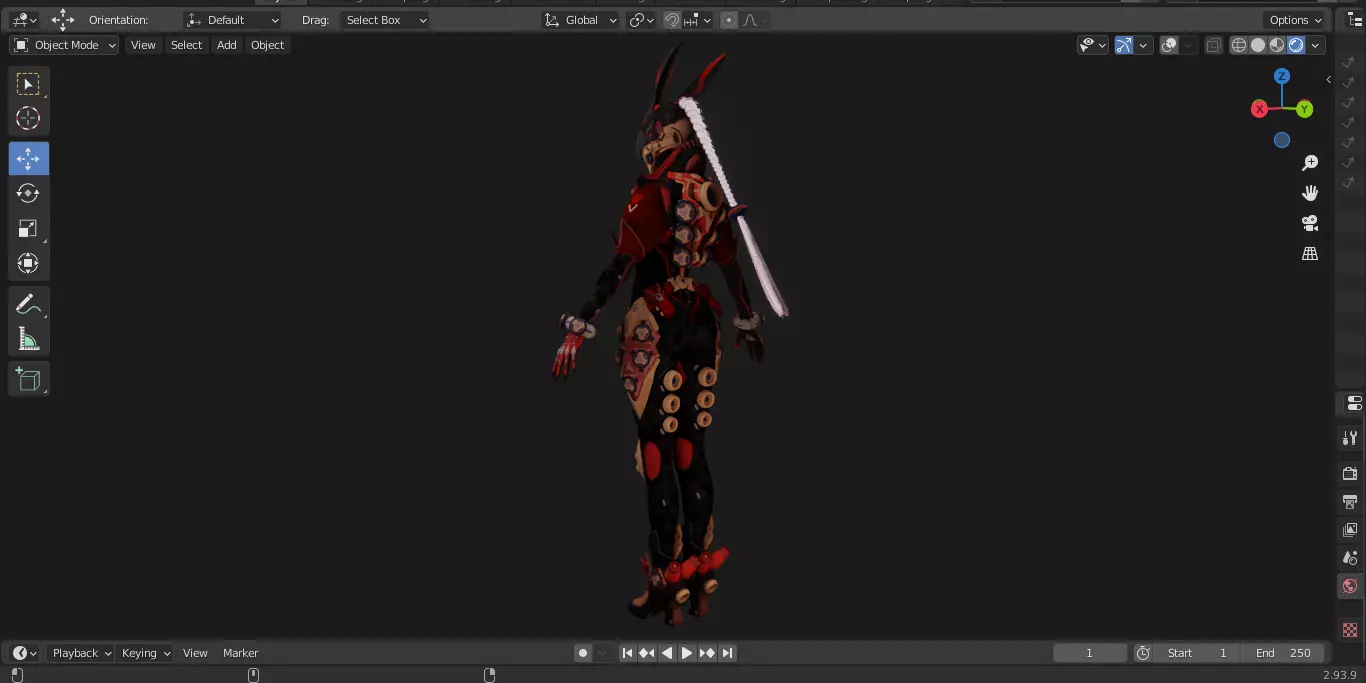Switch to solid shading
The image size is (1366, 683).
[x=1258, y=45]
